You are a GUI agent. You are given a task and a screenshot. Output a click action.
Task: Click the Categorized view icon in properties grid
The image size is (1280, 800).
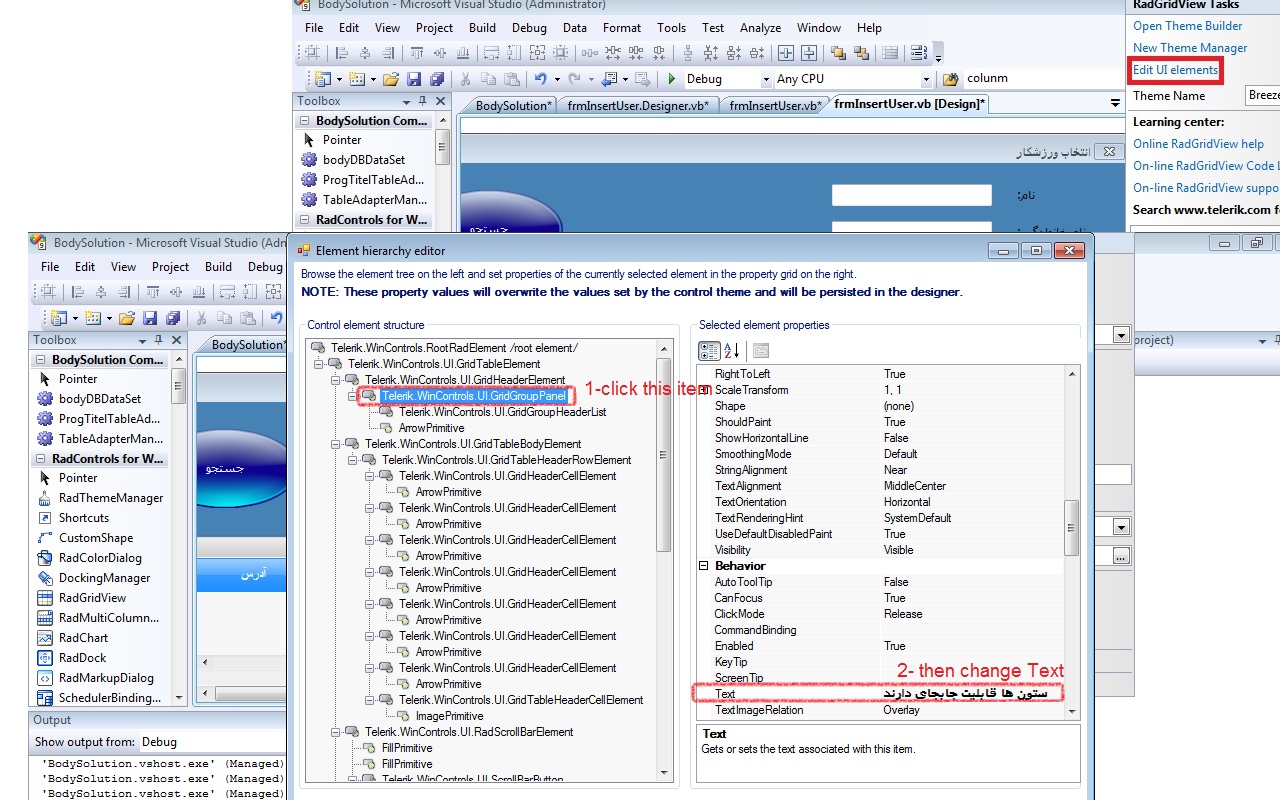tap(709, 350)
